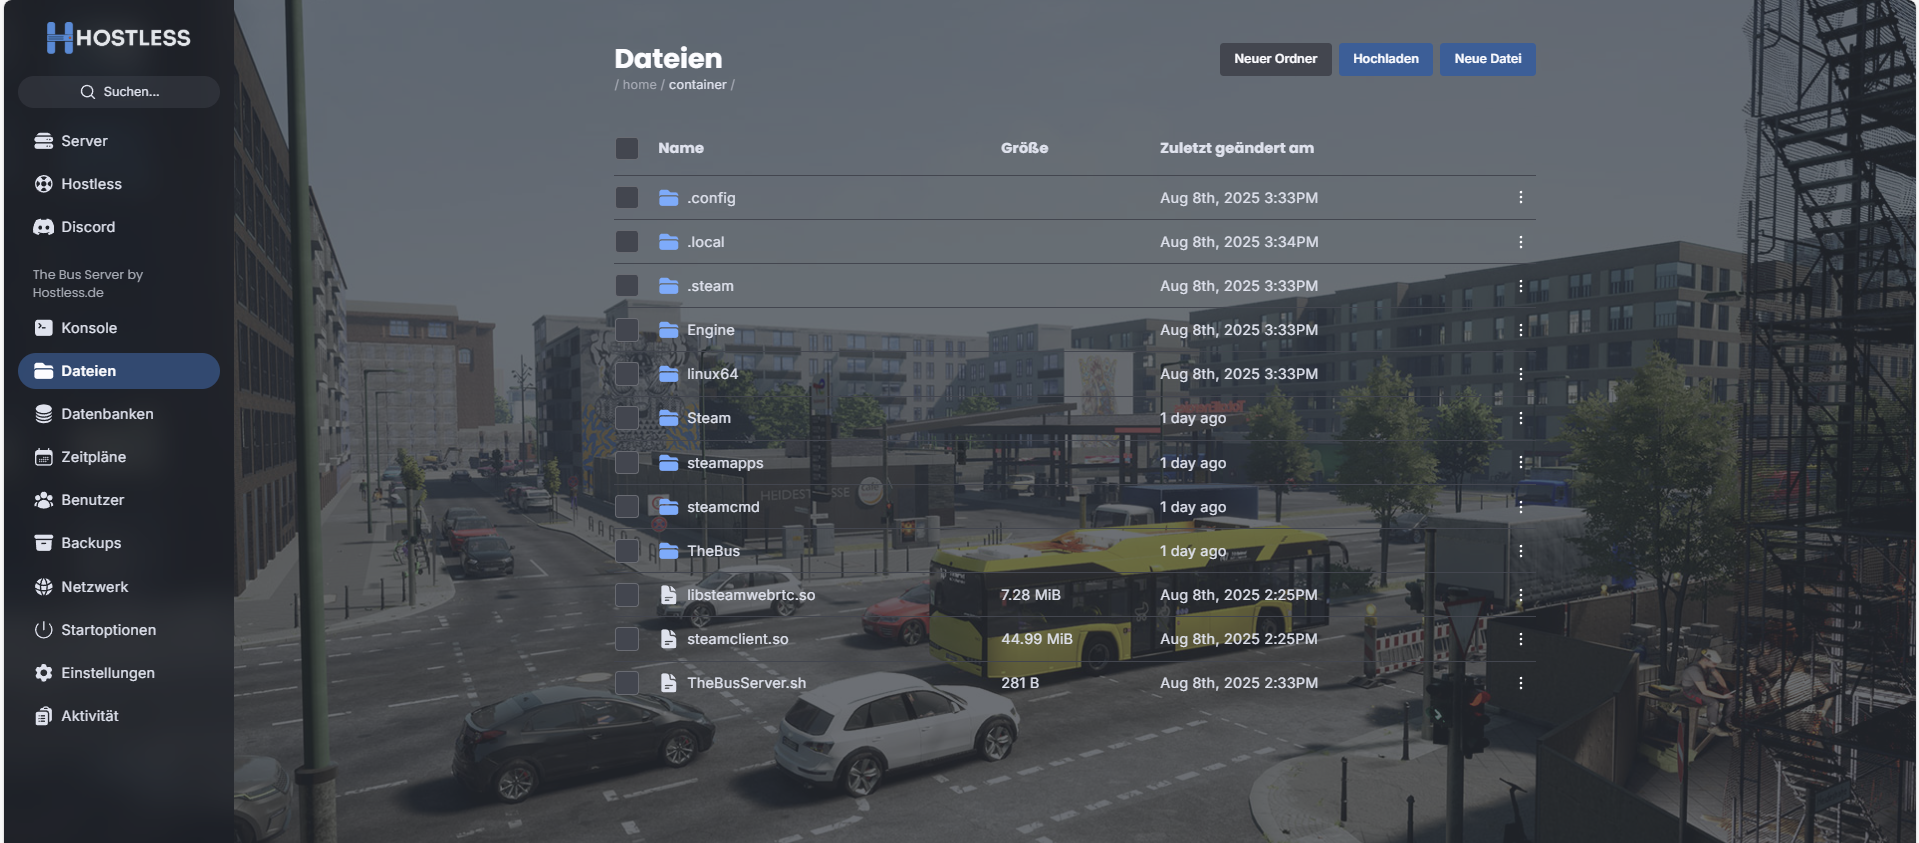Click the Zeitpläne calendar icon
Viewport: 1919px width, 843px height.
click(x=43, y=457)
